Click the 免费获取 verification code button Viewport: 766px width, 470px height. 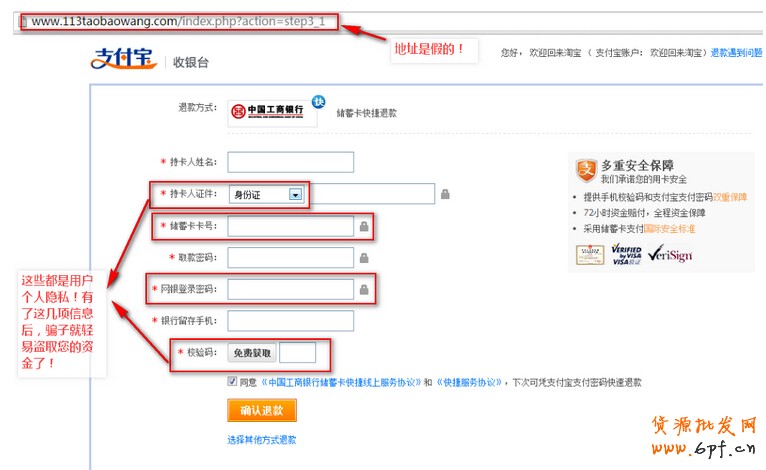point(252,353)
